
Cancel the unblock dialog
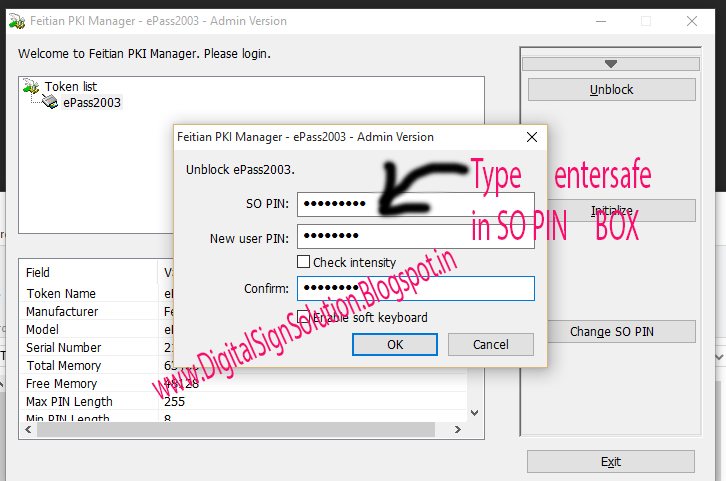point(491,344)
